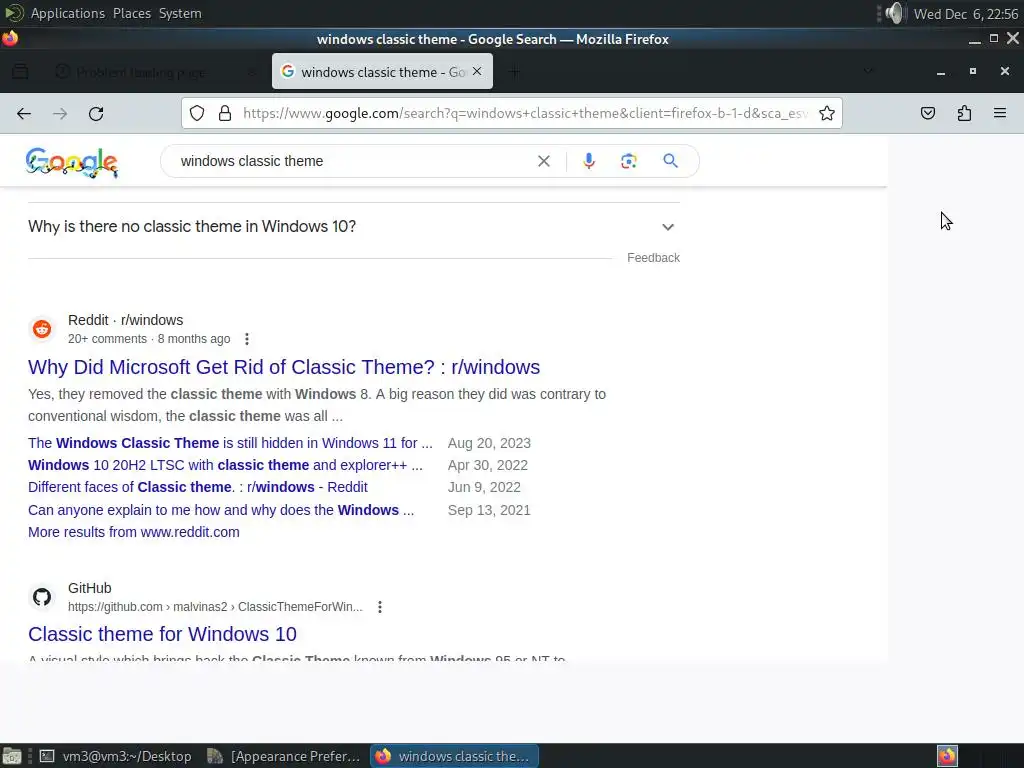Go back to the previous page
This screenshot has width=1024, height=768.
24,114
